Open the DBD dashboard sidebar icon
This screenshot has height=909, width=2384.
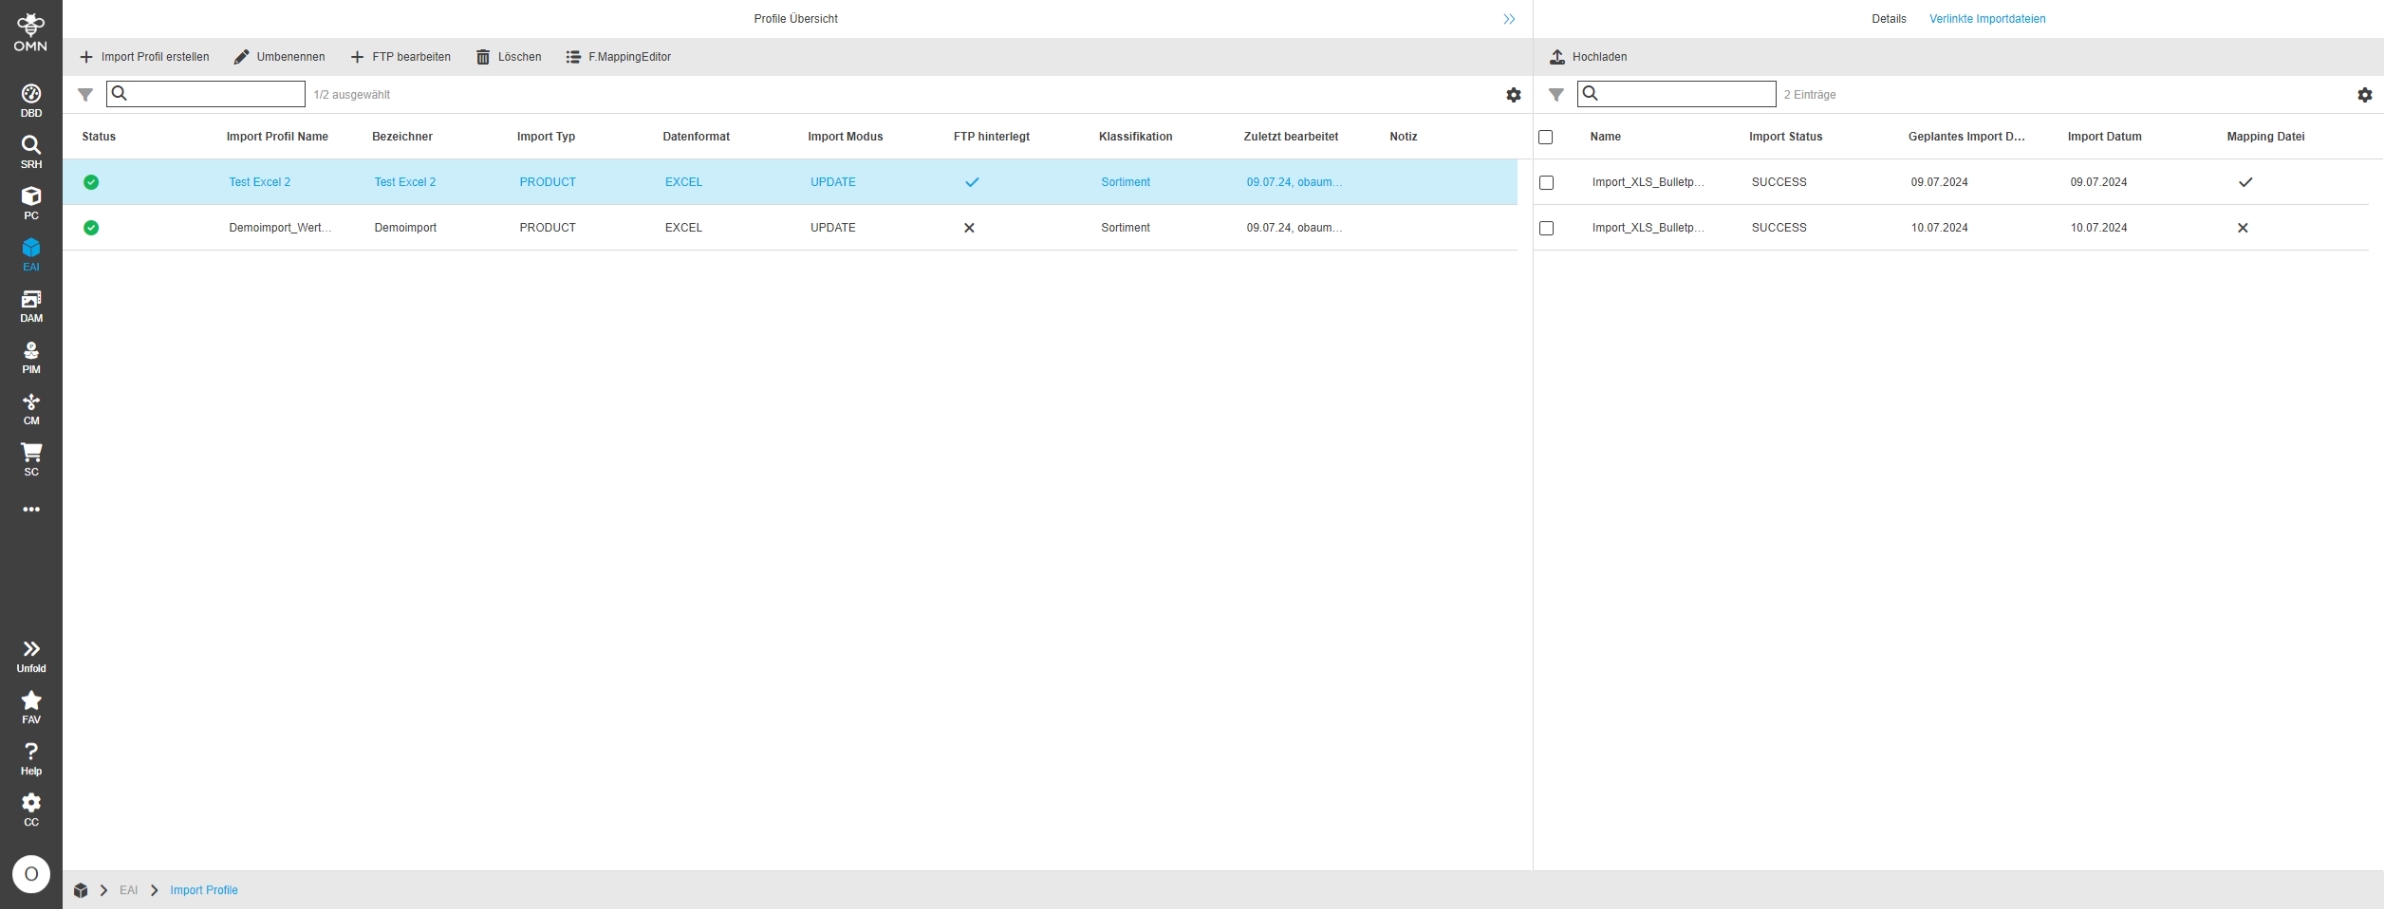pos(31,99)
